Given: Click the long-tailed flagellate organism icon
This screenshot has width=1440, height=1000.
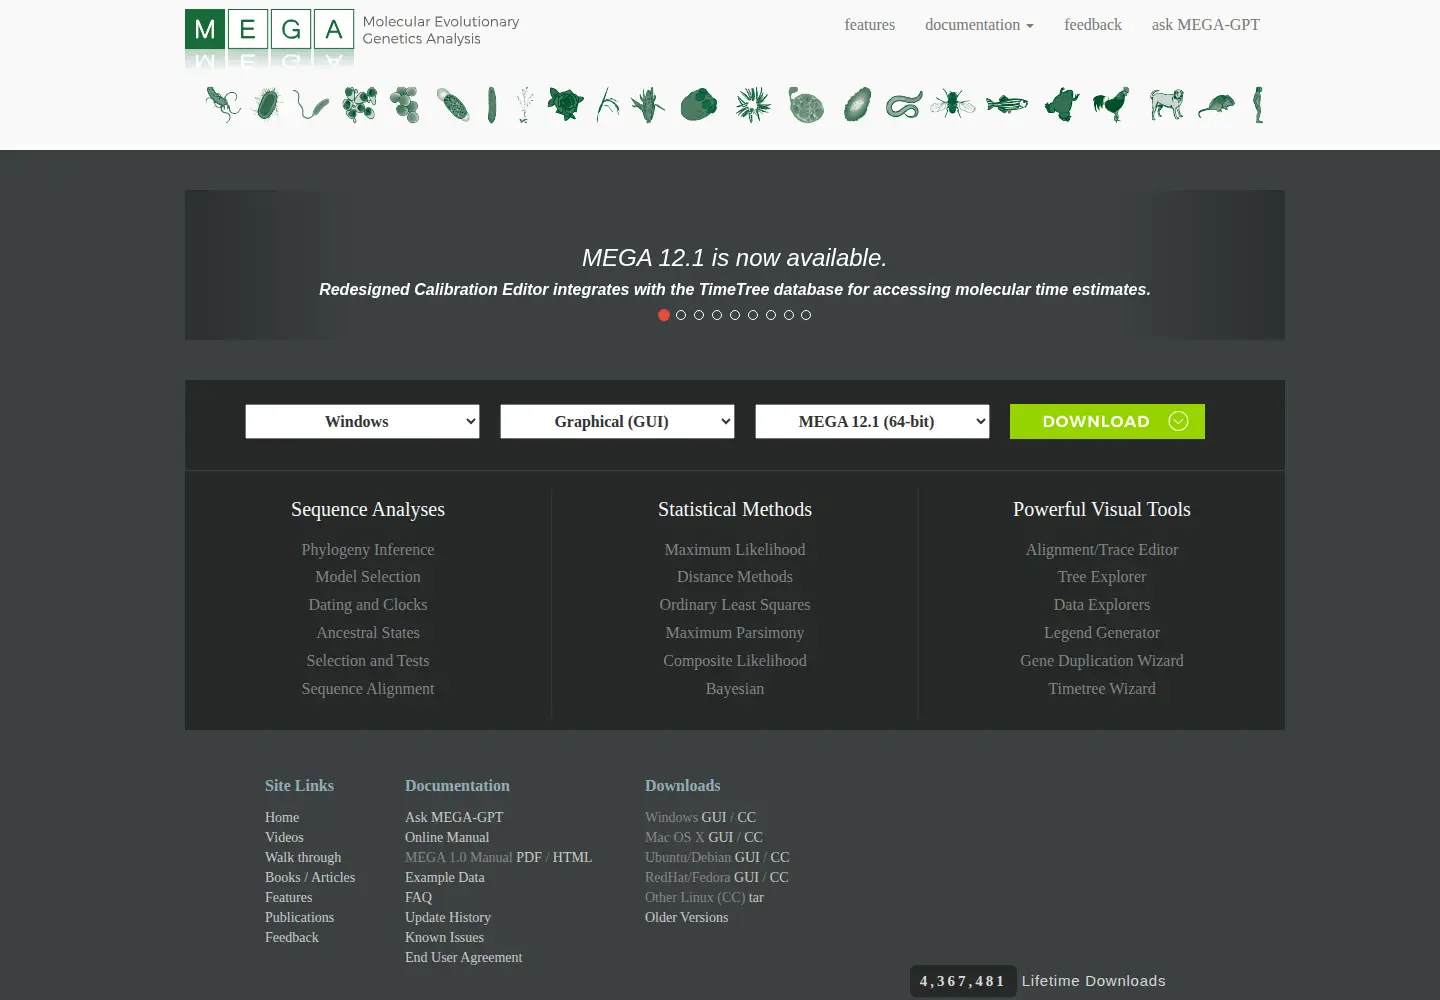Looking at the screenshot, I should click(311, 104).
